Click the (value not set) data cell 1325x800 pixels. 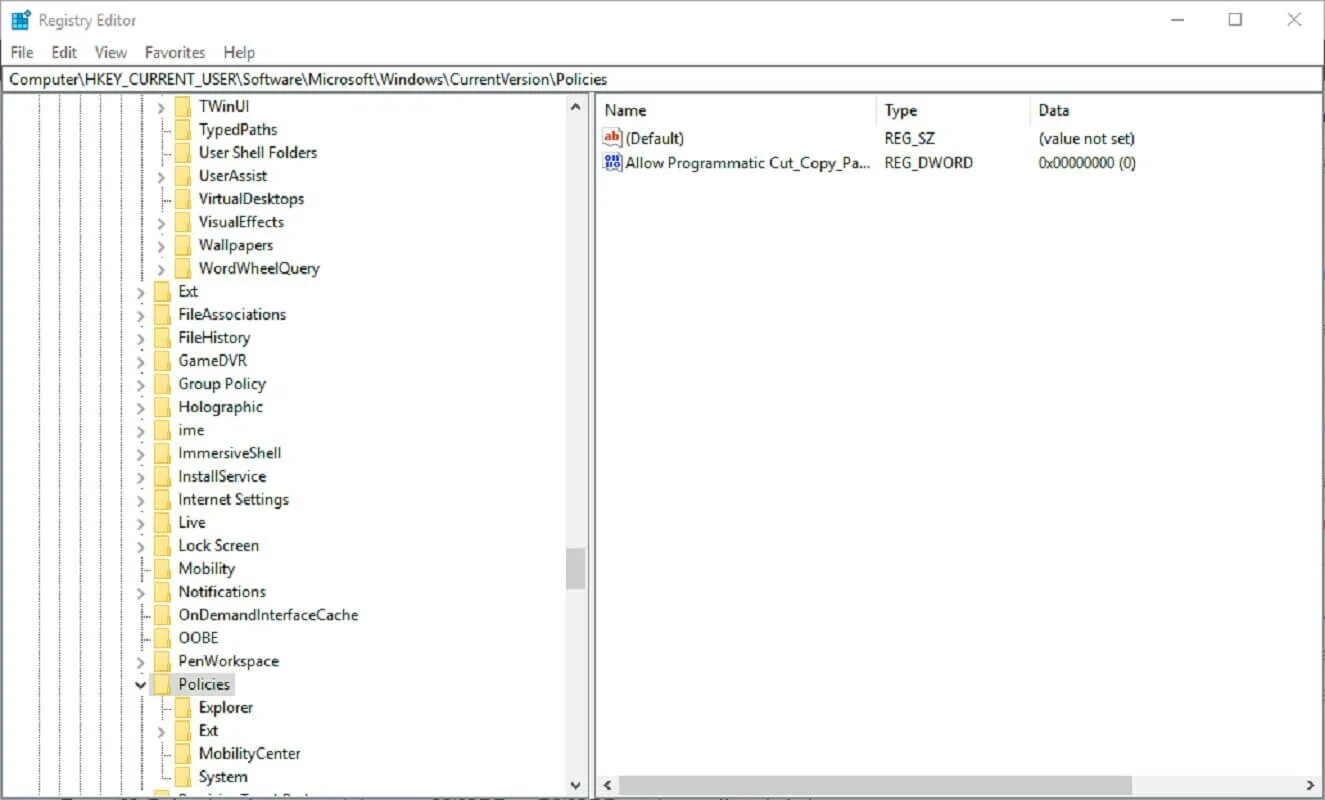coord(1087,138)
